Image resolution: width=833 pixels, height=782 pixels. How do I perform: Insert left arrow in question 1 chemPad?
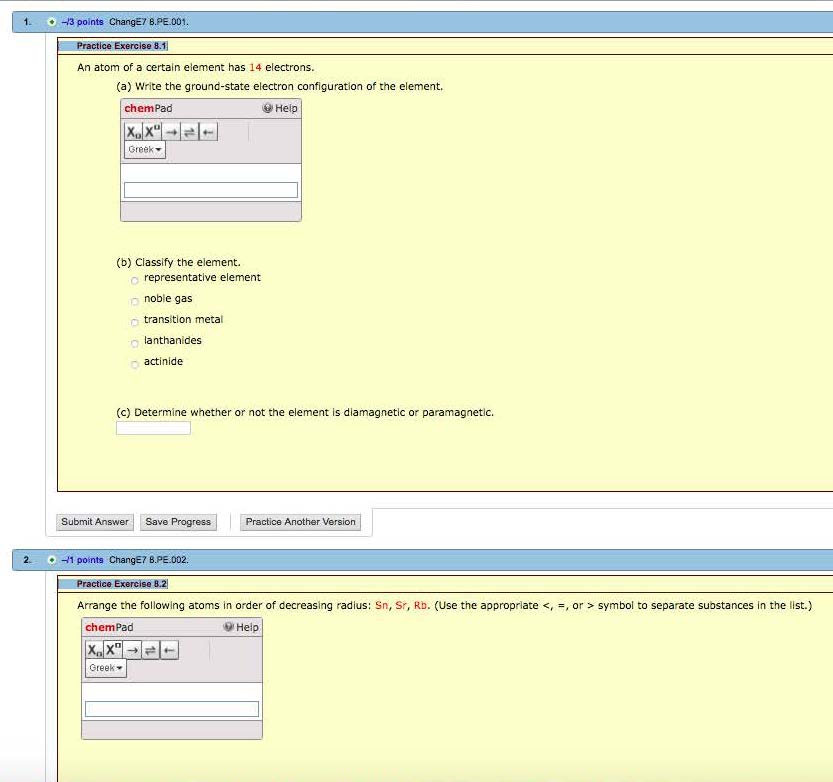(207, 132)
